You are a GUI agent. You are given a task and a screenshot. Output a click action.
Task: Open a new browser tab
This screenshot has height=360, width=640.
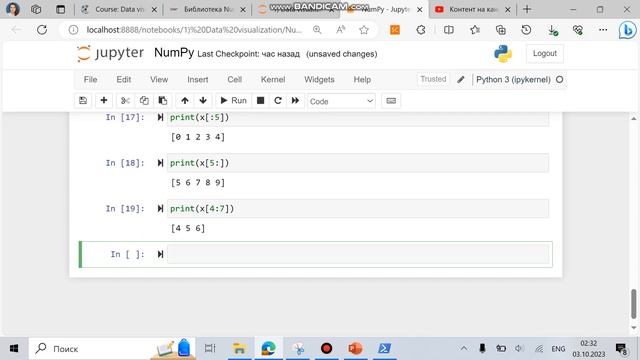tap(527, 9)
